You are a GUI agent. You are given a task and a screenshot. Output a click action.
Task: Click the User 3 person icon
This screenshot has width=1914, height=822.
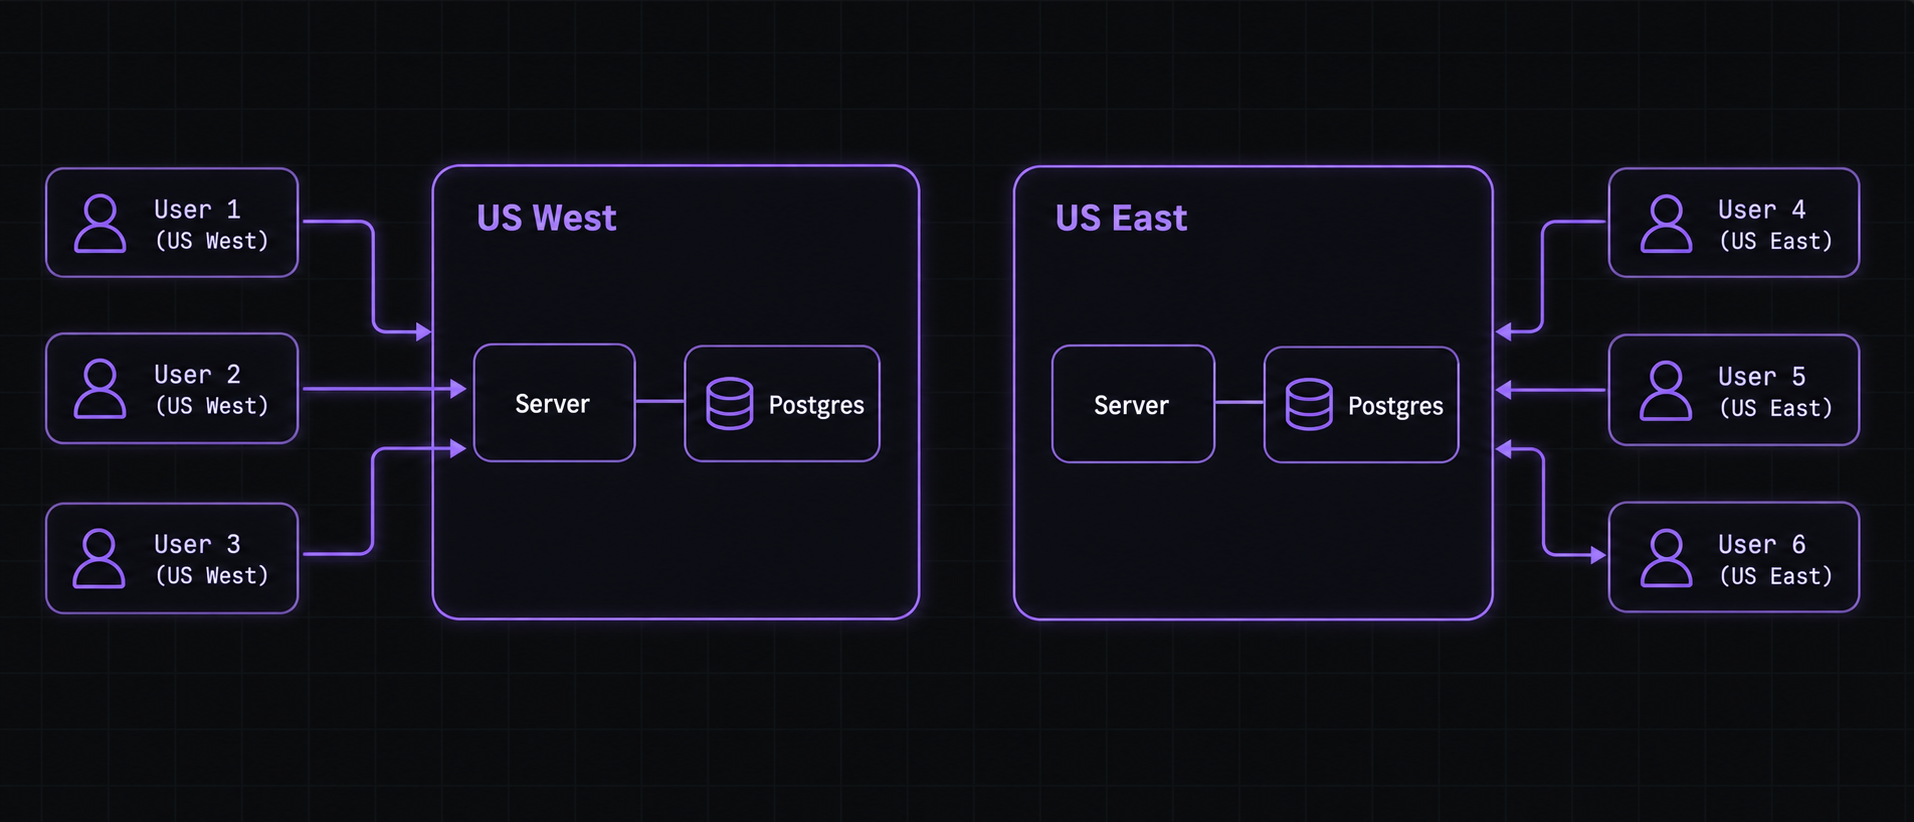coord(99,558)
